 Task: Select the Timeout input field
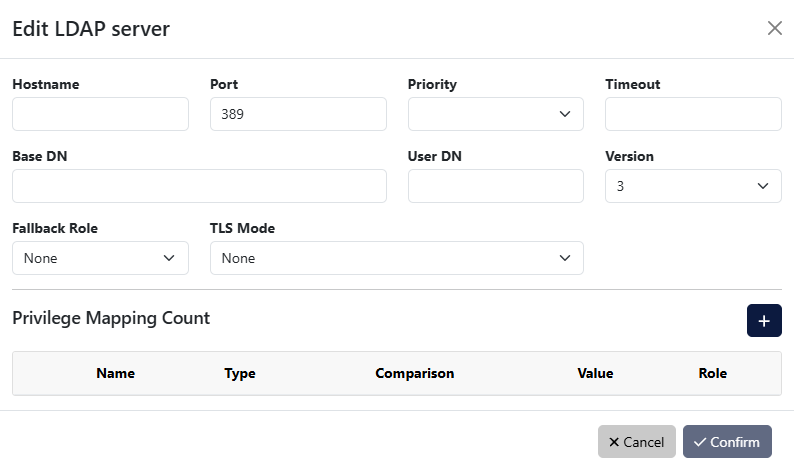693,114
